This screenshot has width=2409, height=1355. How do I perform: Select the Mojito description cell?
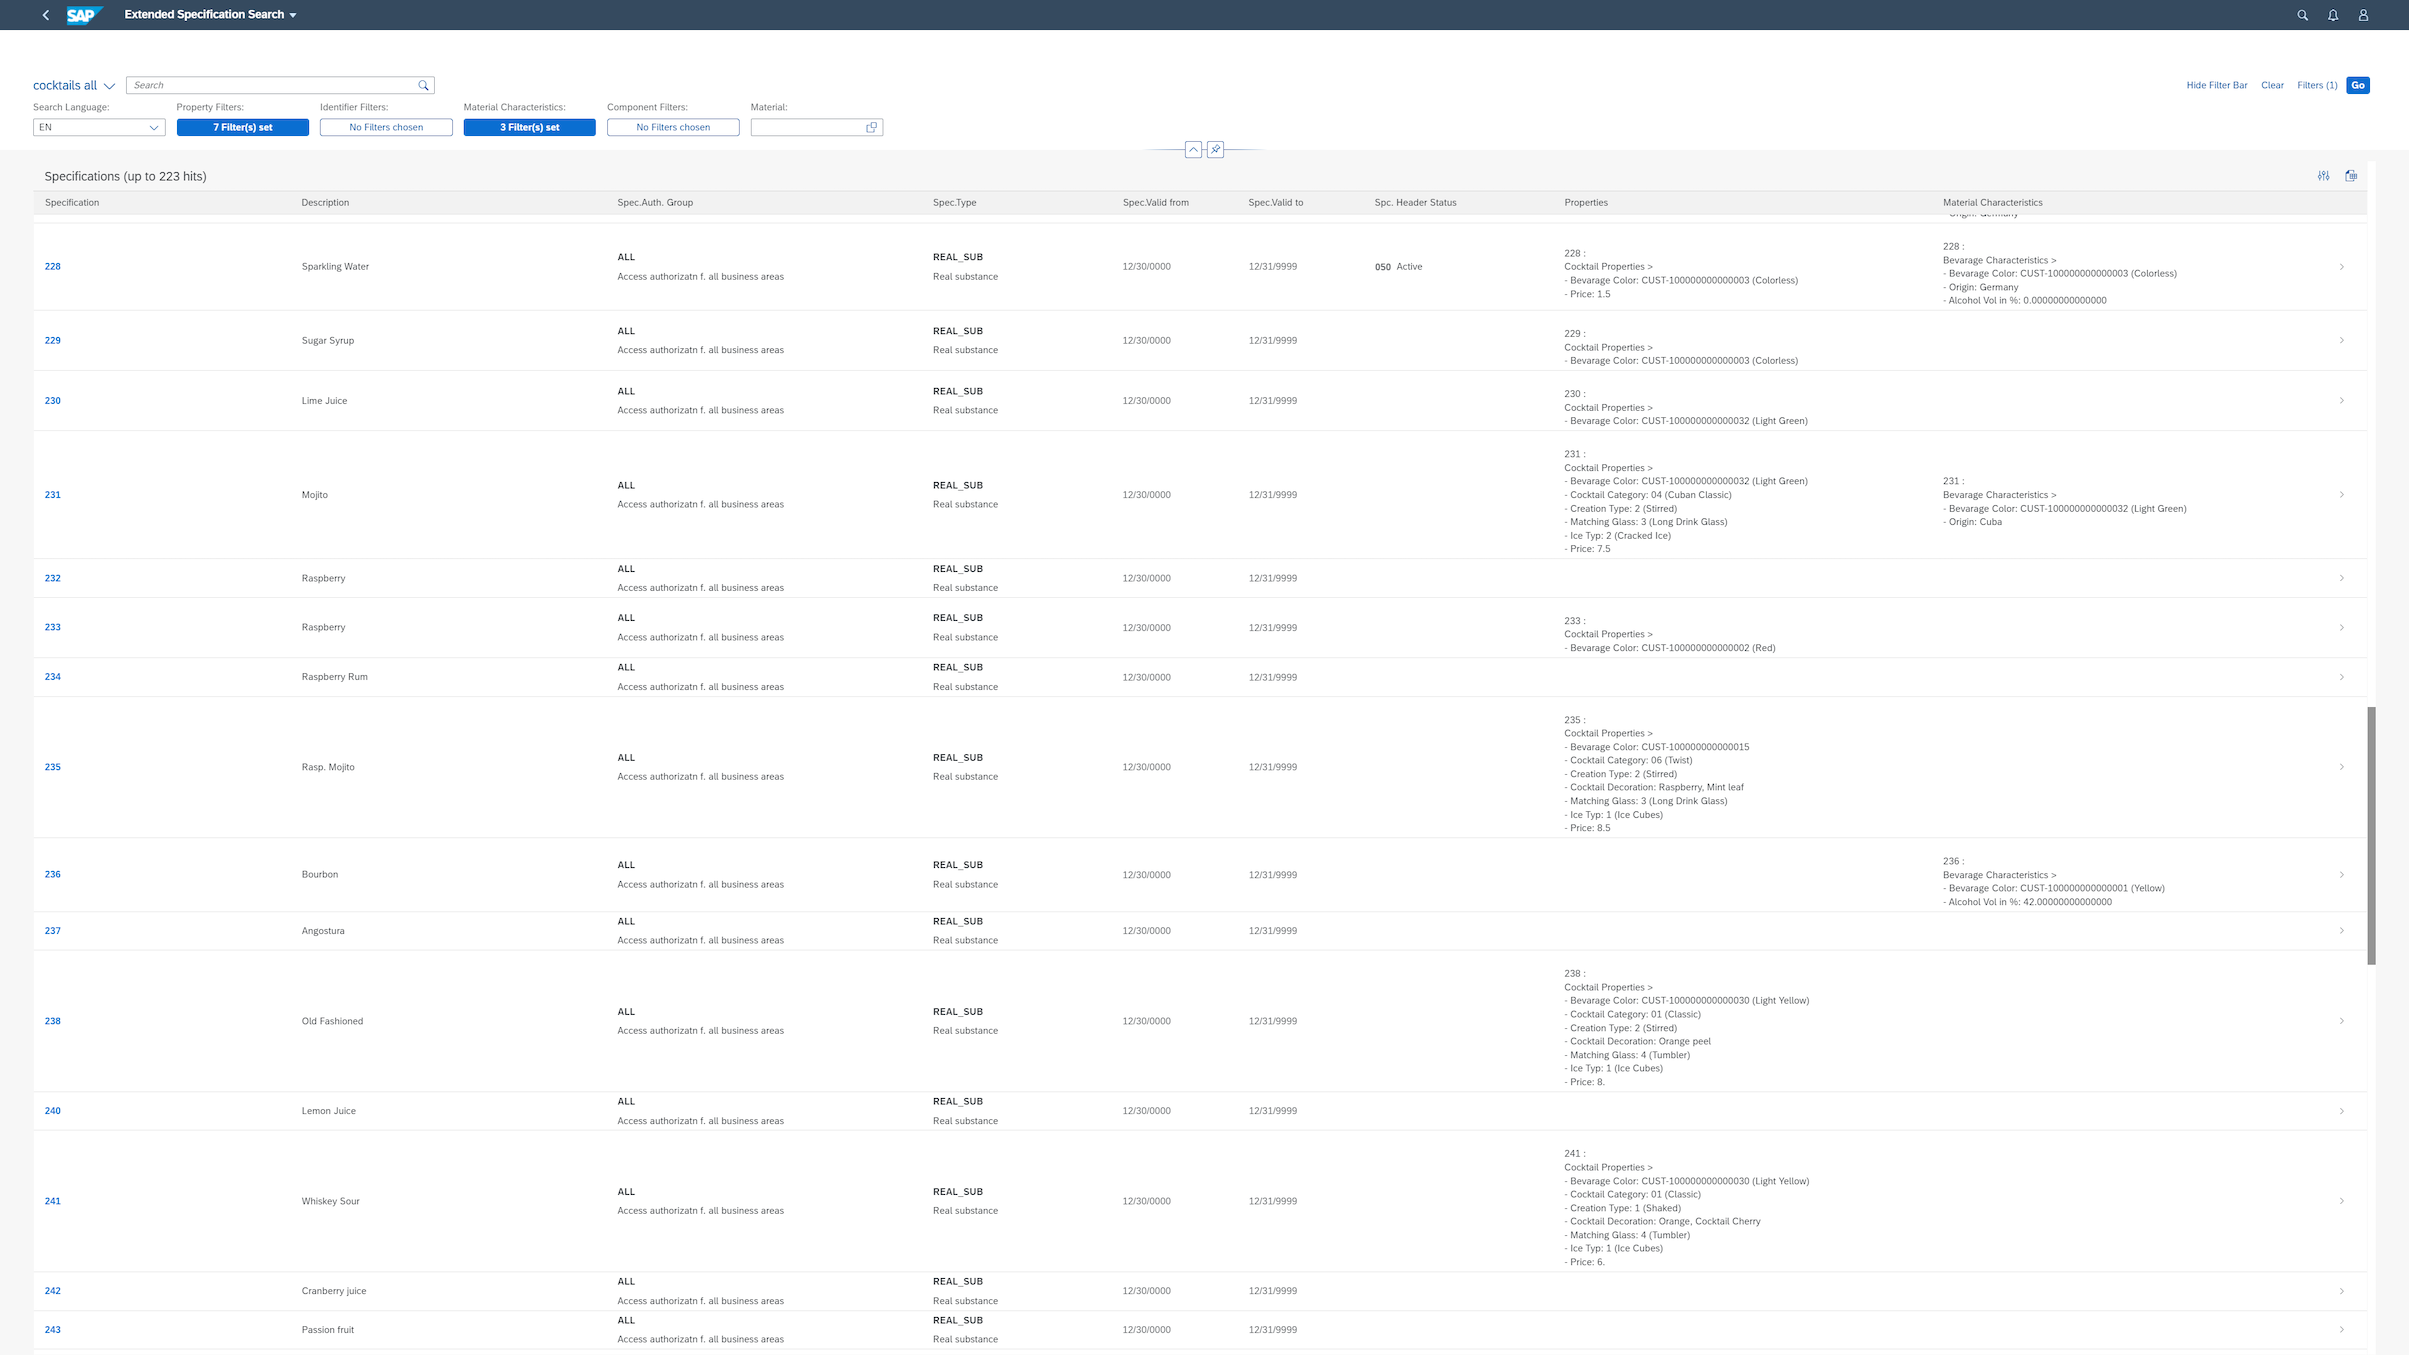coord(314,495)
